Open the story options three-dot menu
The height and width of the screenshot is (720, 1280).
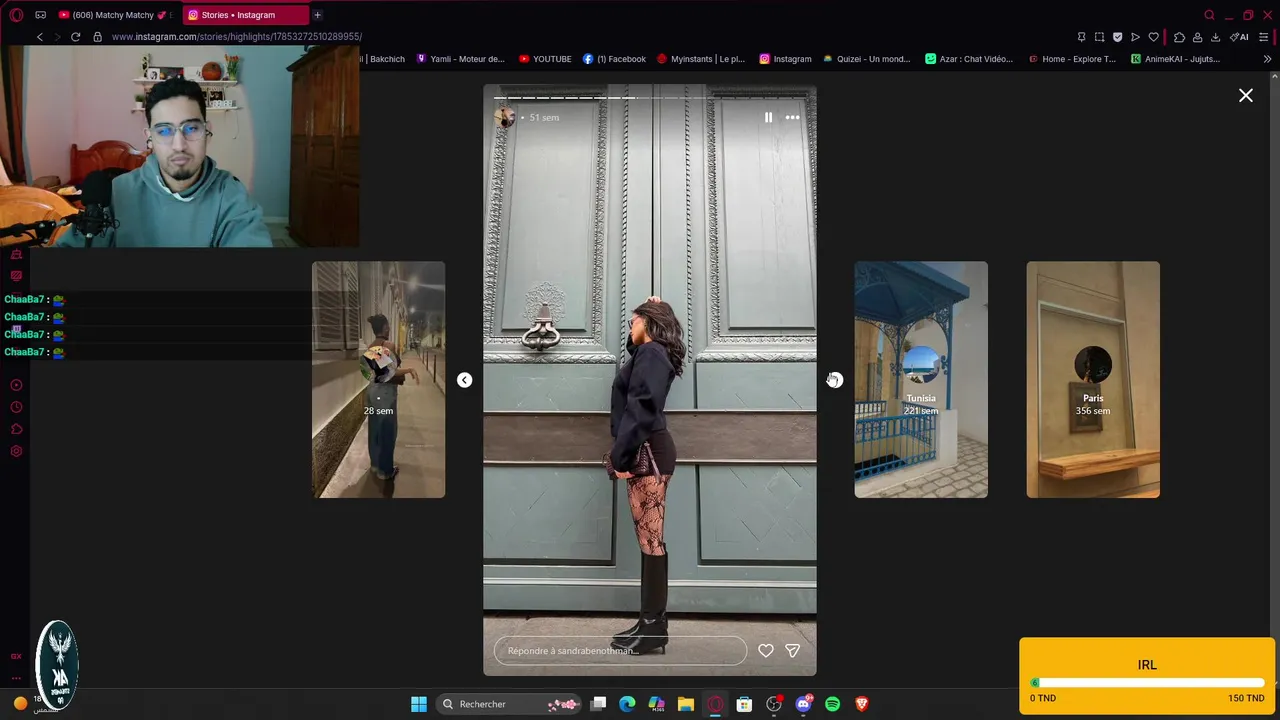click(792, 117)
